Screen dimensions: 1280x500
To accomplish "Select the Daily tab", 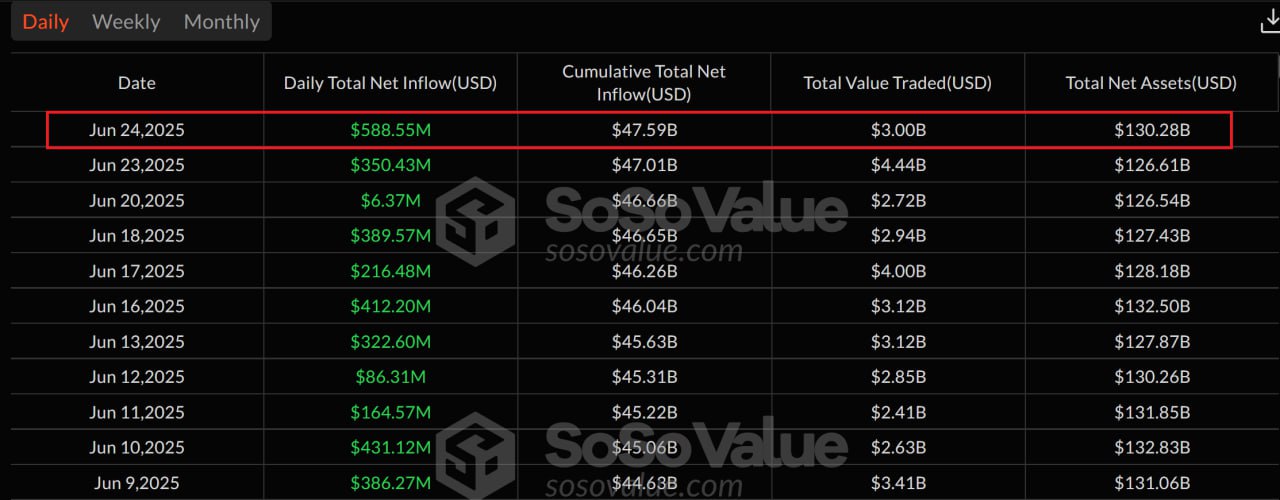I will click(x=46, y=22).
